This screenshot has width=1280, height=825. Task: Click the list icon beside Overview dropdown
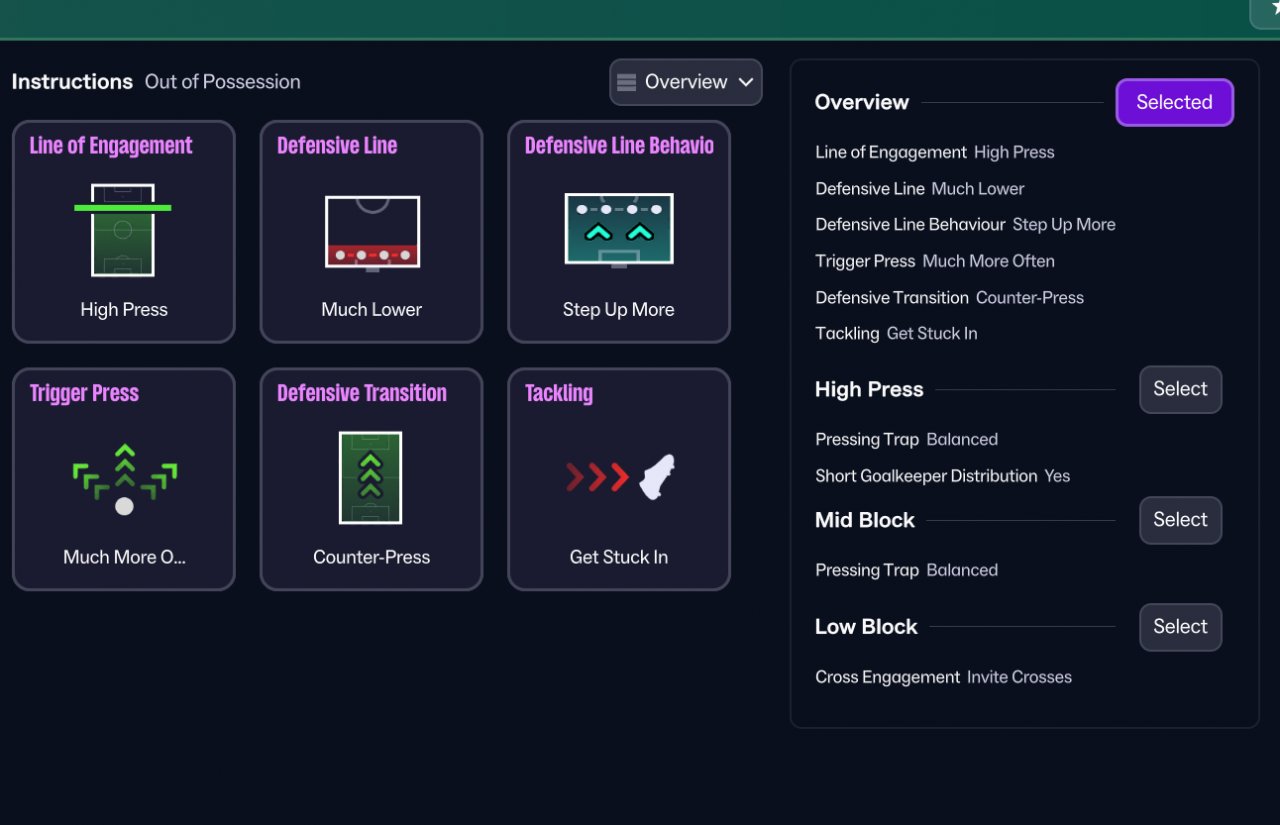[627, 82]
